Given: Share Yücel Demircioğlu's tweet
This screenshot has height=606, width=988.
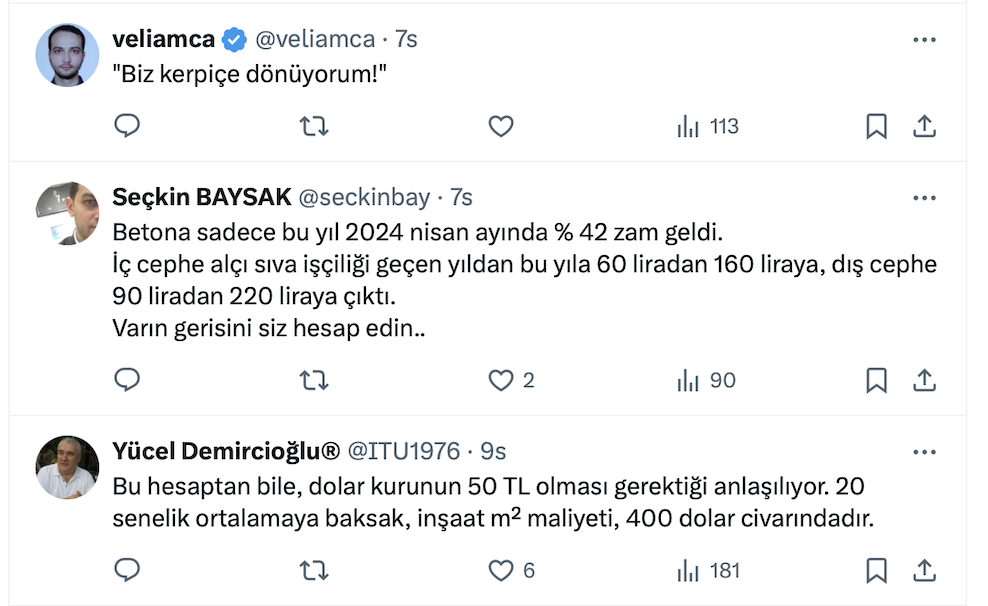Looking at the screenshot, I should (925, 571).
